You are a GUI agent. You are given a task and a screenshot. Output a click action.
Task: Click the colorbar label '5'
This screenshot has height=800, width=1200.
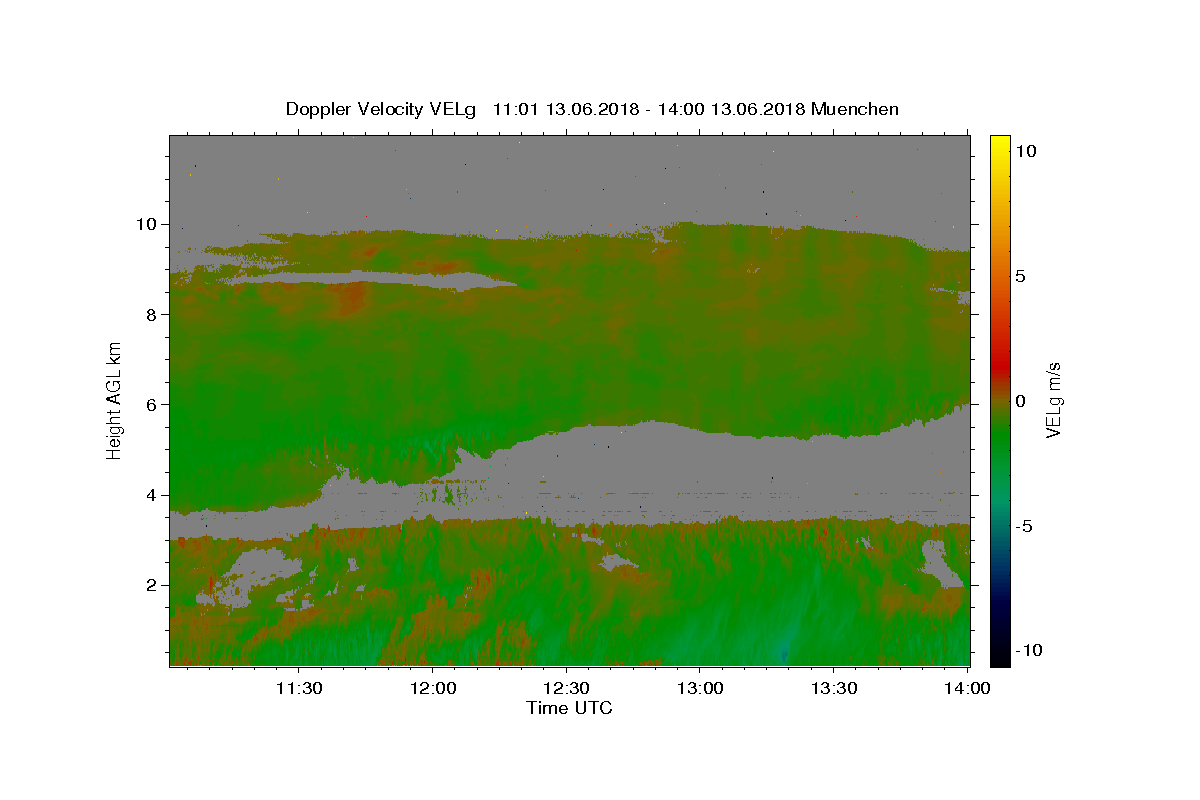tap(1020, 276)
